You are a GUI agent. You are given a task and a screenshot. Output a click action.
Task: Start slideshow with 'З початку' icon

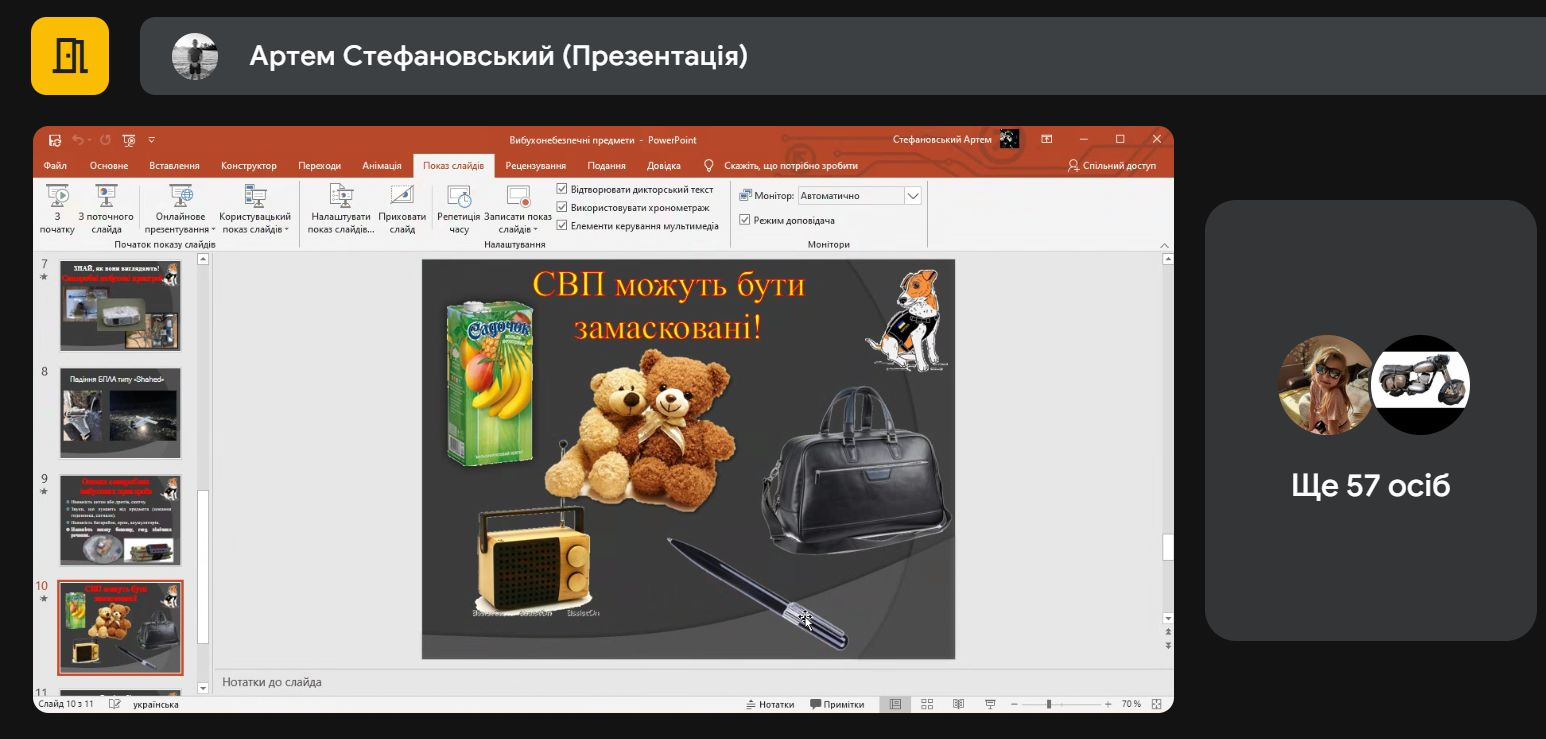click(57, 209)
